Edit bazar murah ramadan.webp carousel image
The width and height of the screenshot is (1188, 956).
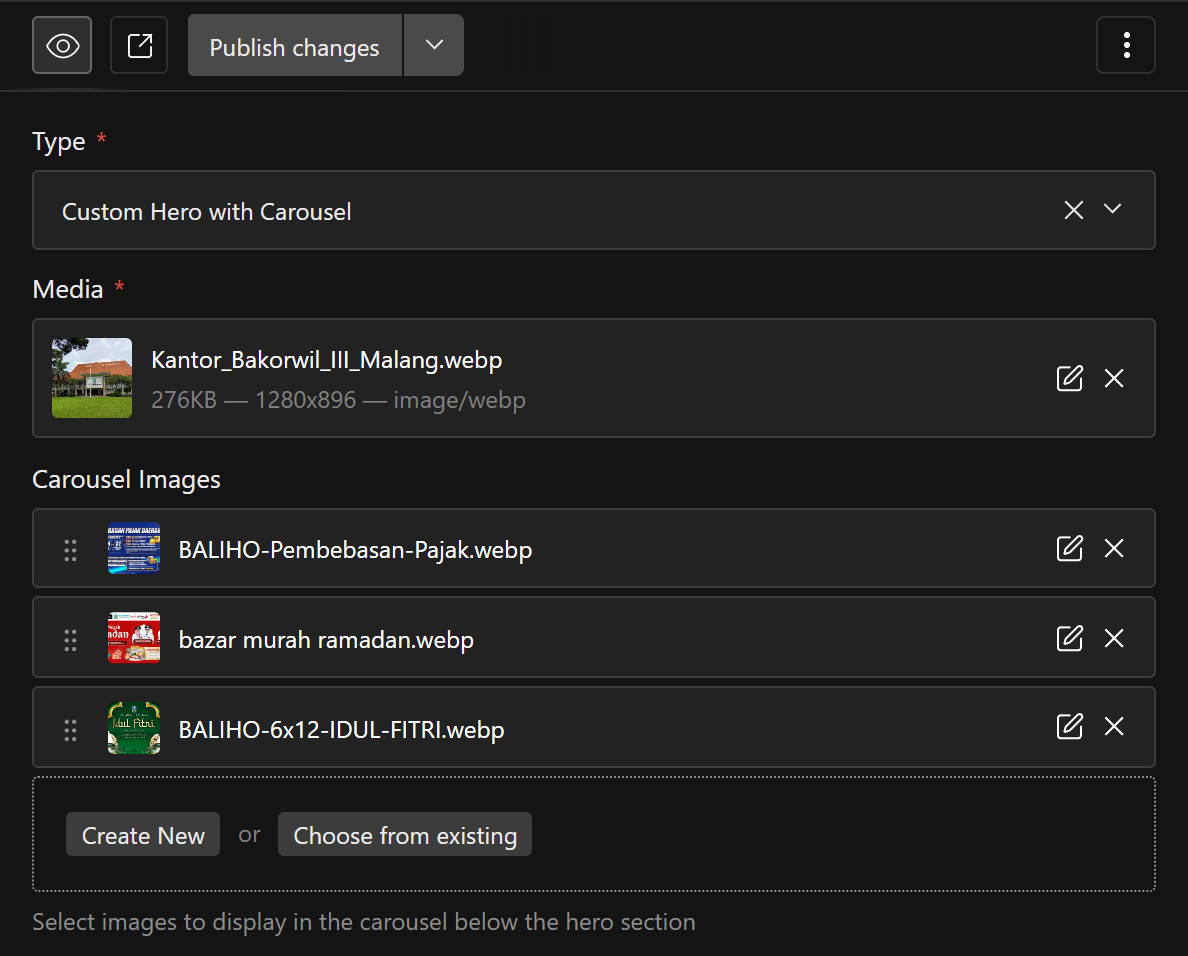pyautogui.click(x=1069, y=639)
